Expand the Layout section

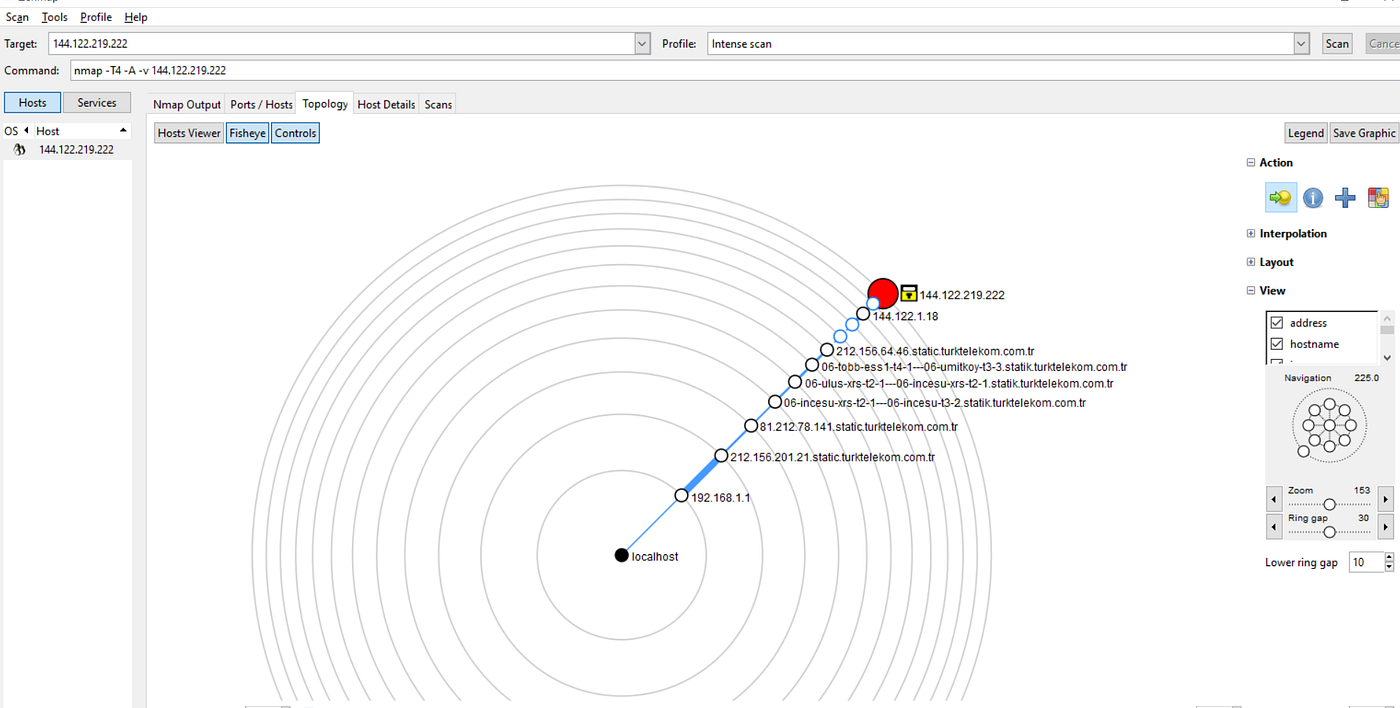[x=1250, y=262]
